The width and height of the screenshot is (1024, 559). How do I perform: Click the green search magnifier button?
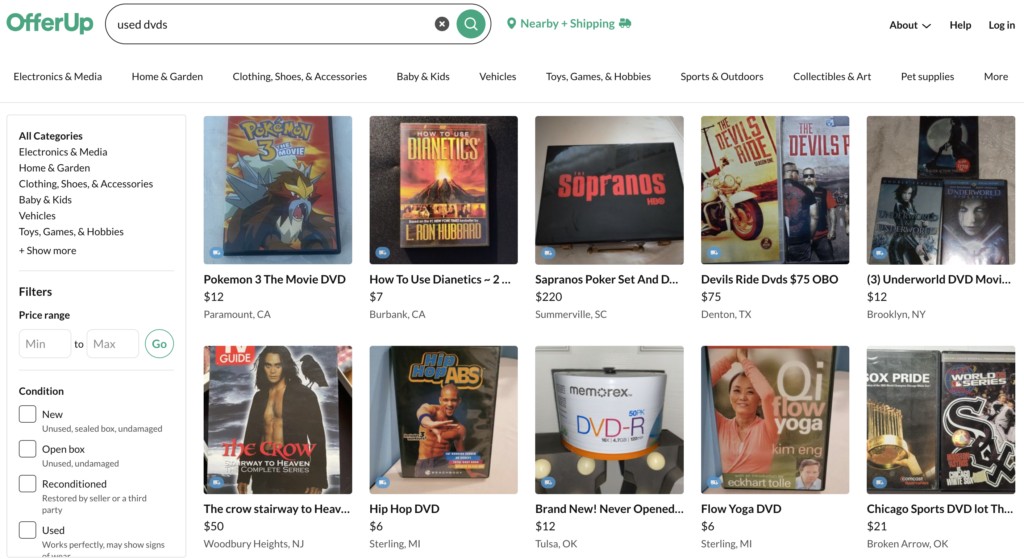tap(470, 24)
